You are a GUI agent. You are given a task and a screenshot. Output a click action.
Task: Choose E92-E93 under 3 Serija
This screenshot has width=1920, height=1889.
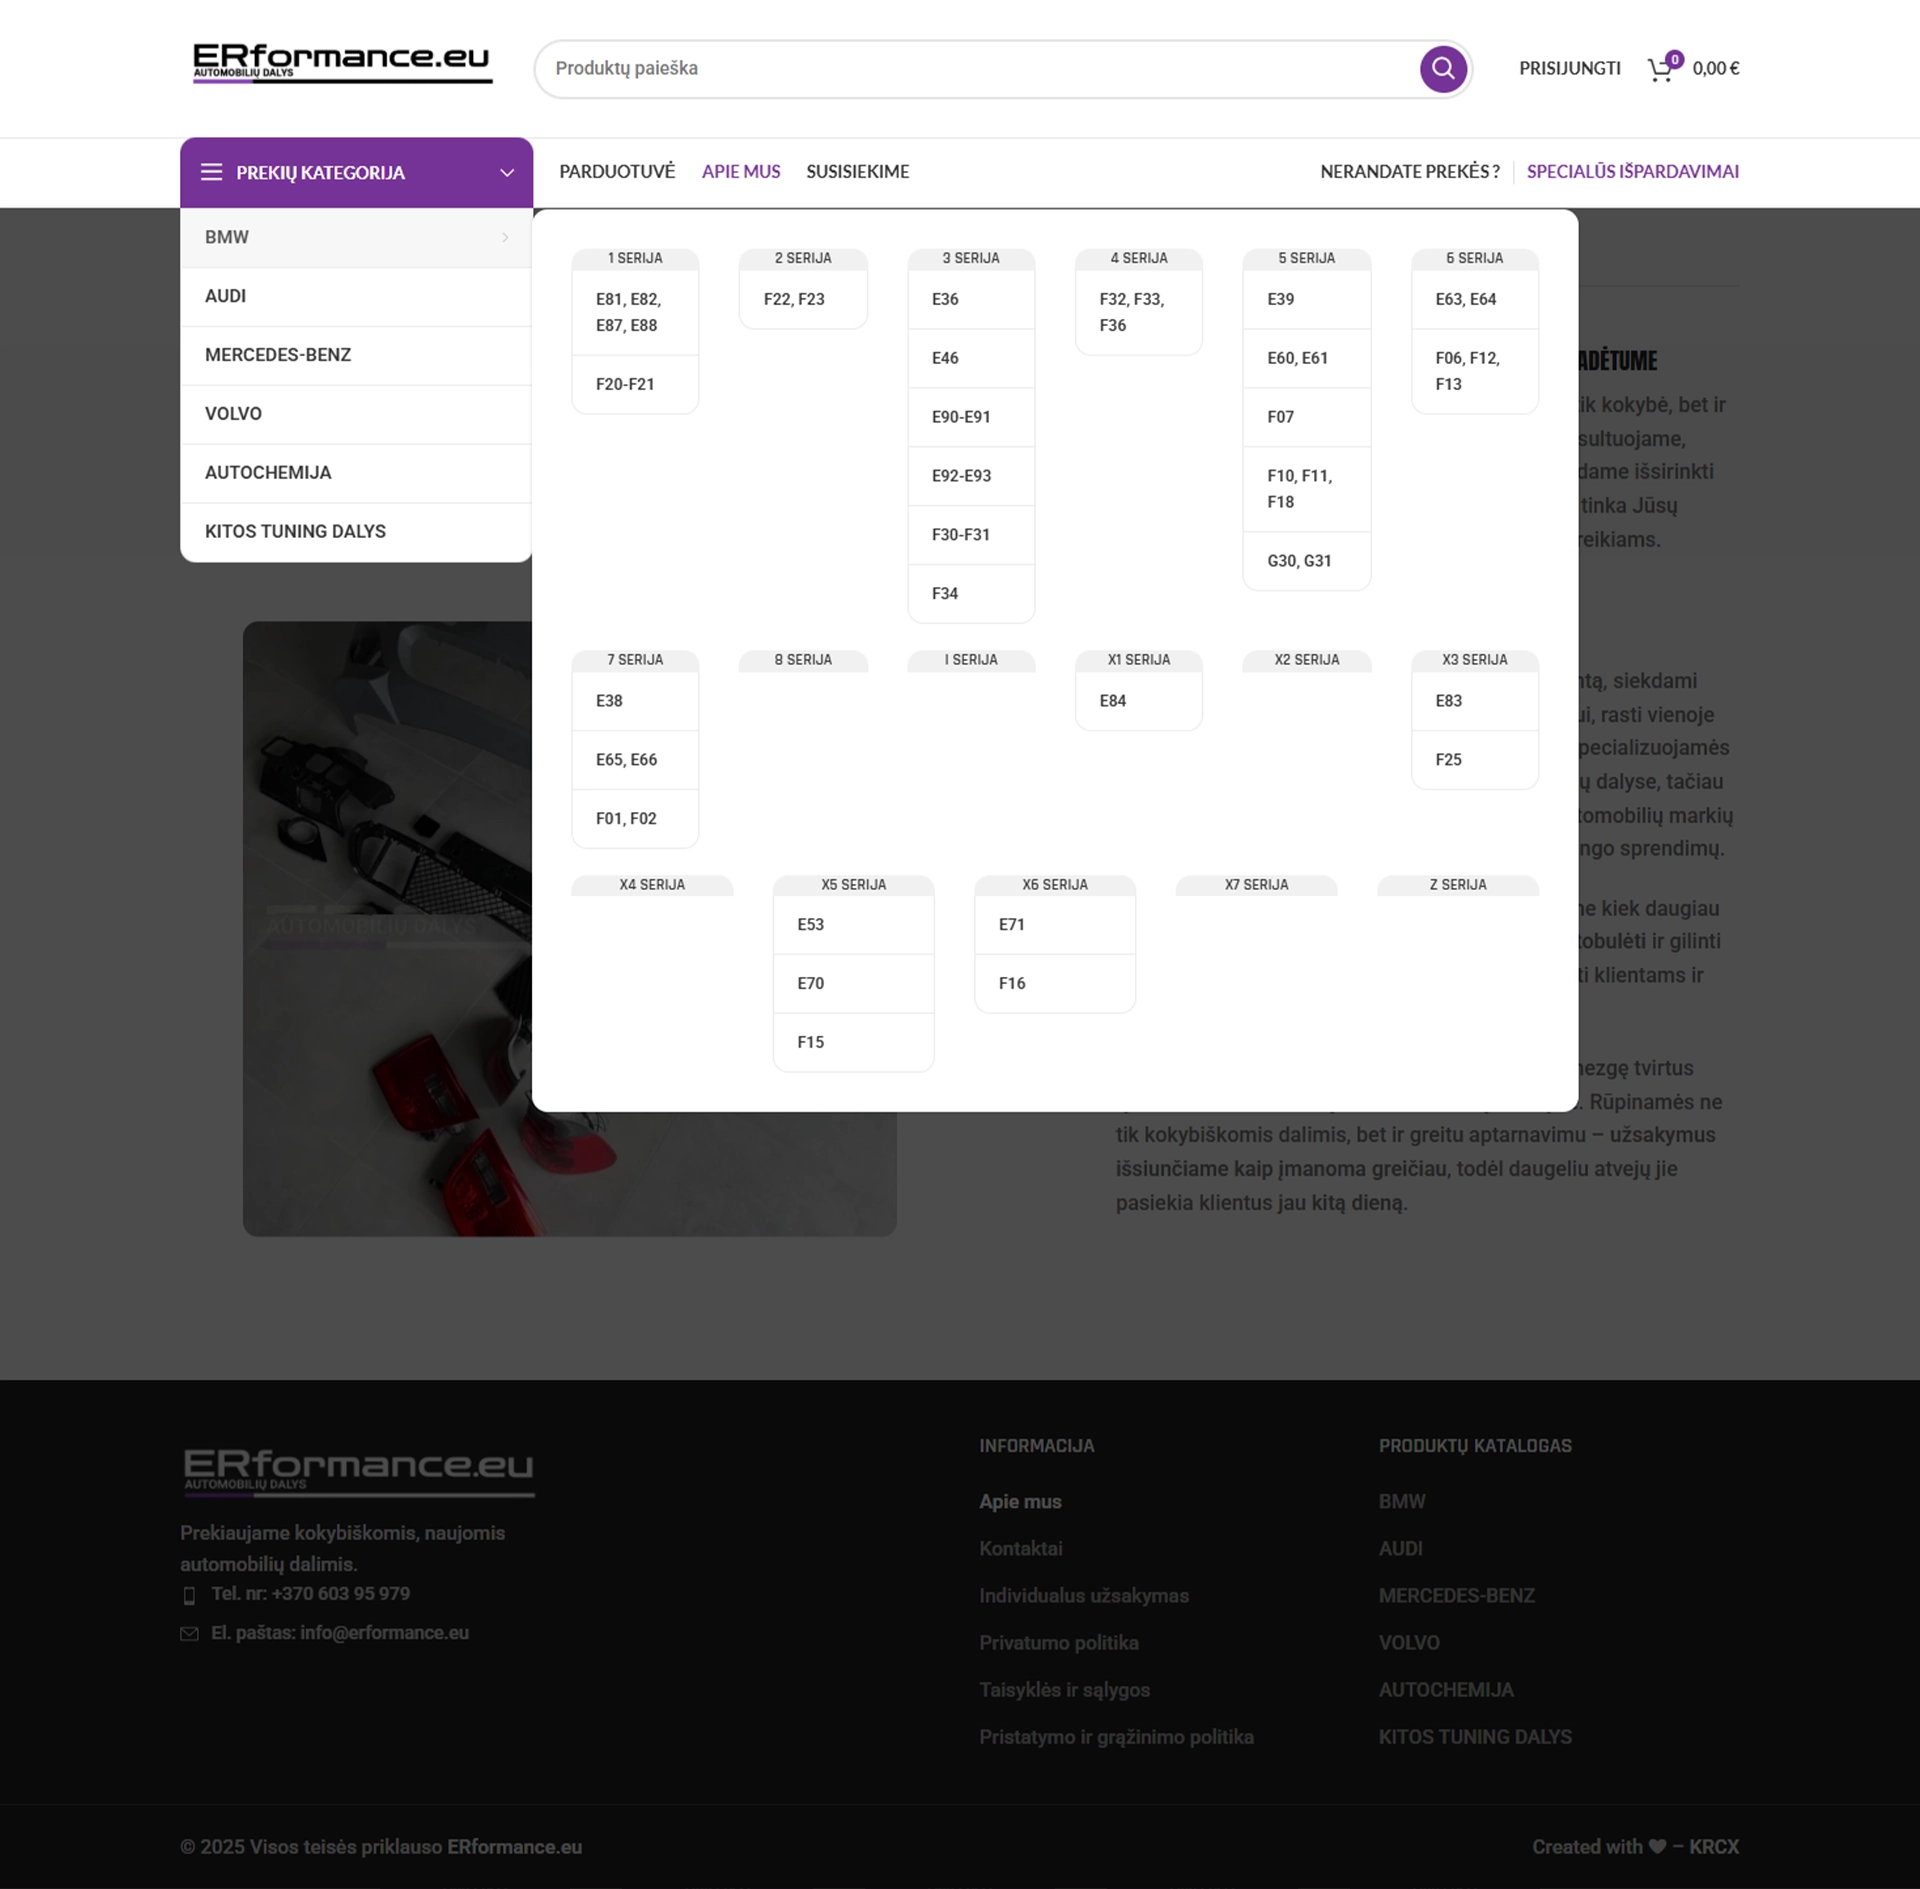(x=971, y=476)
